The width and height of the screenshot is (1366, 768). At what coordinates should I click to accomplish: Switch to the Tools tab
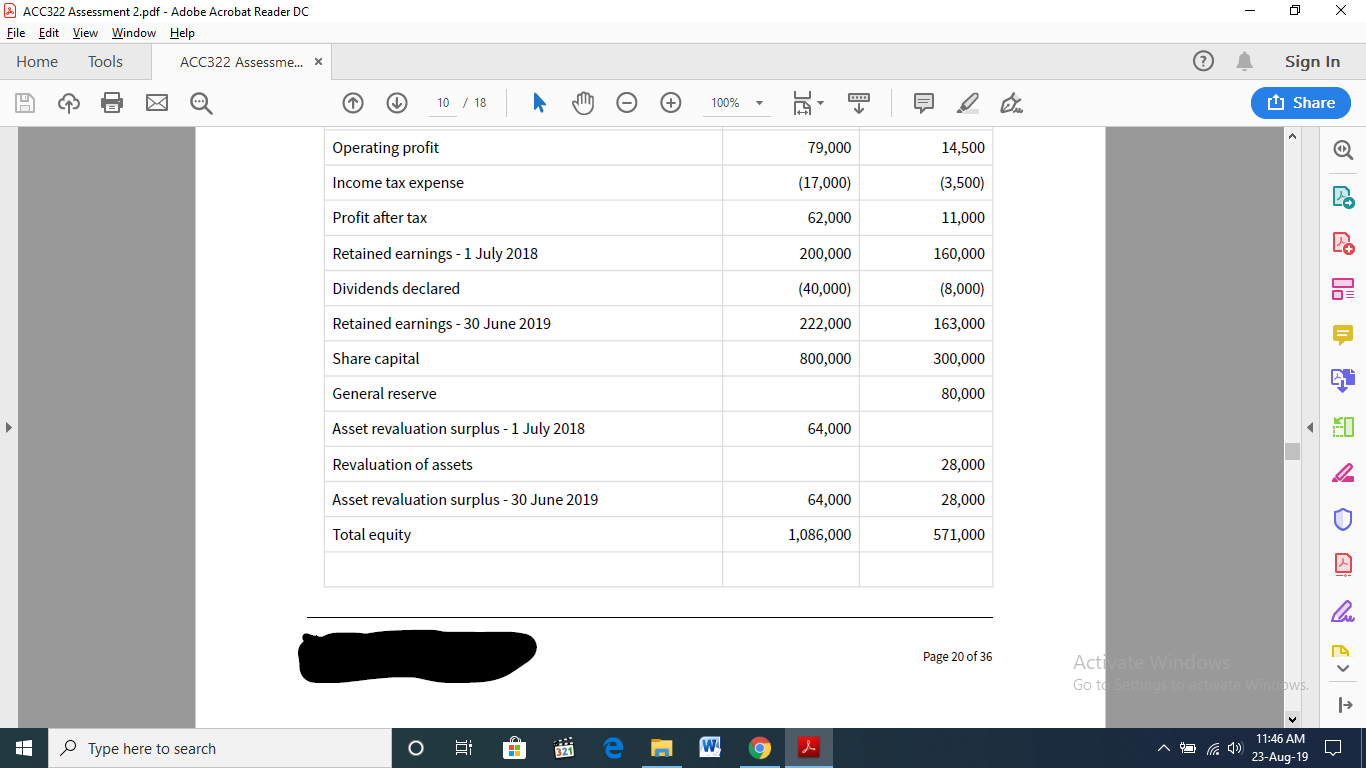click(x=105, y=61)
